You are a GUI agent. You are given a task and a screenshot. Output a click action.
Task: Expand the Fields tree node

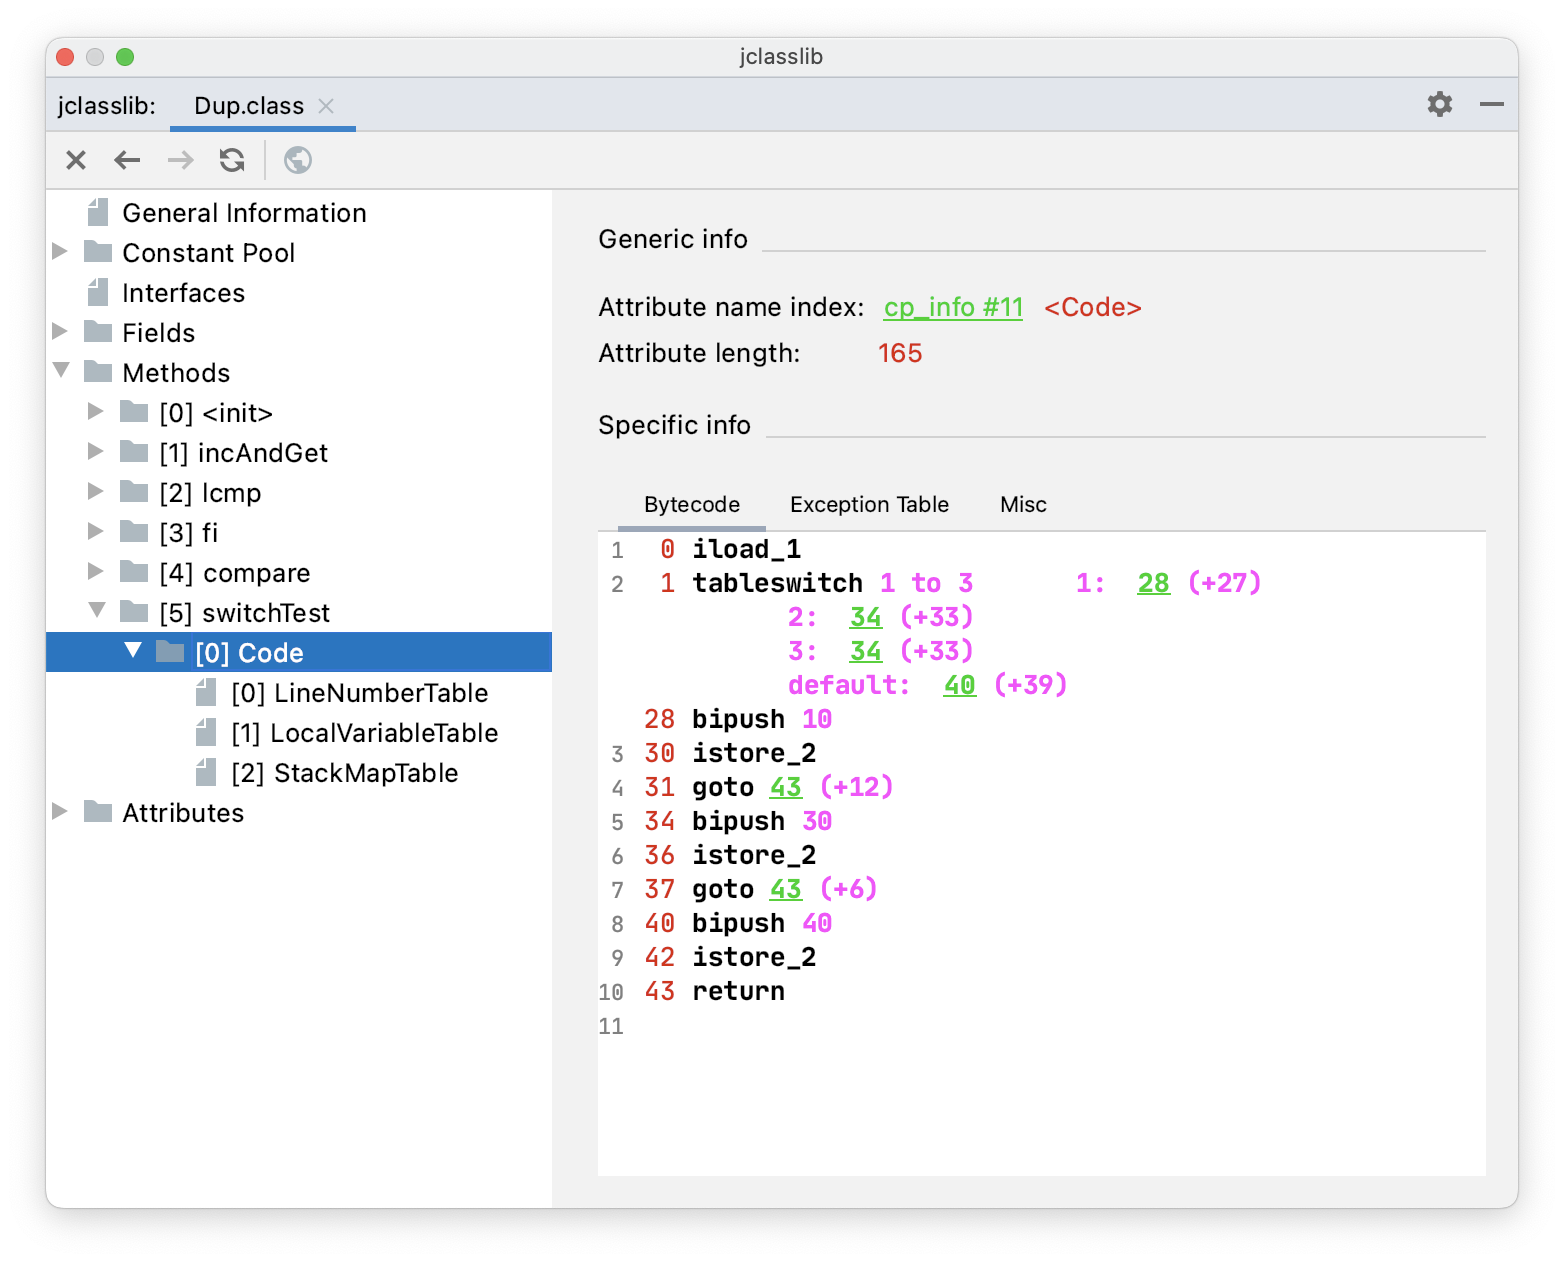pyautogui.click(x=60, y=332)
